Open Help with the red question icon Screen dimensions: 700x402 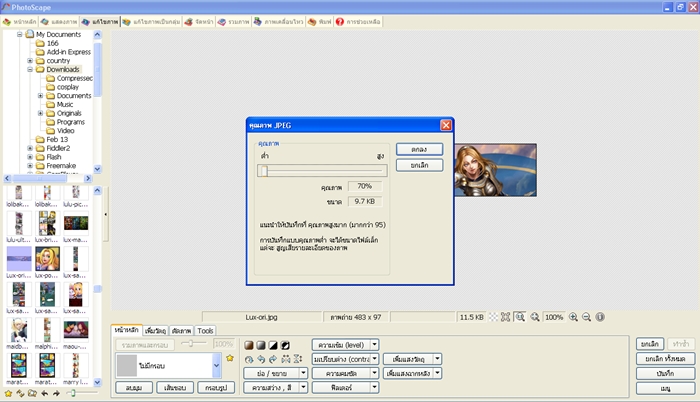(340, 21)
